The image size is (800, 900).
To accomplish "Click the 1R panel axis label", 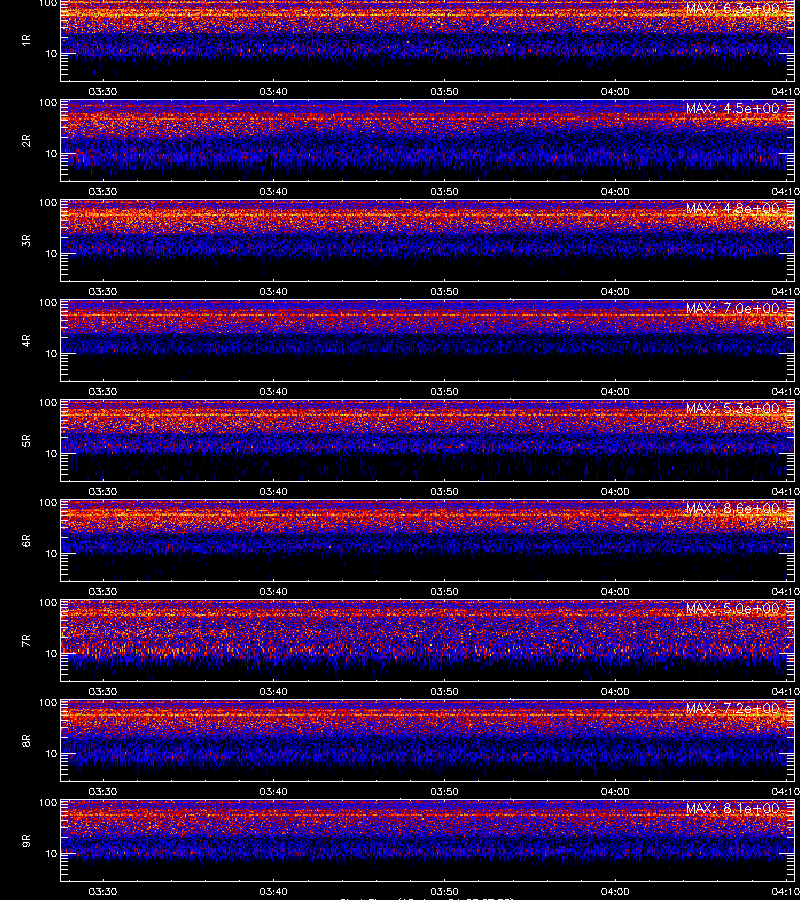I will point(26,40).
